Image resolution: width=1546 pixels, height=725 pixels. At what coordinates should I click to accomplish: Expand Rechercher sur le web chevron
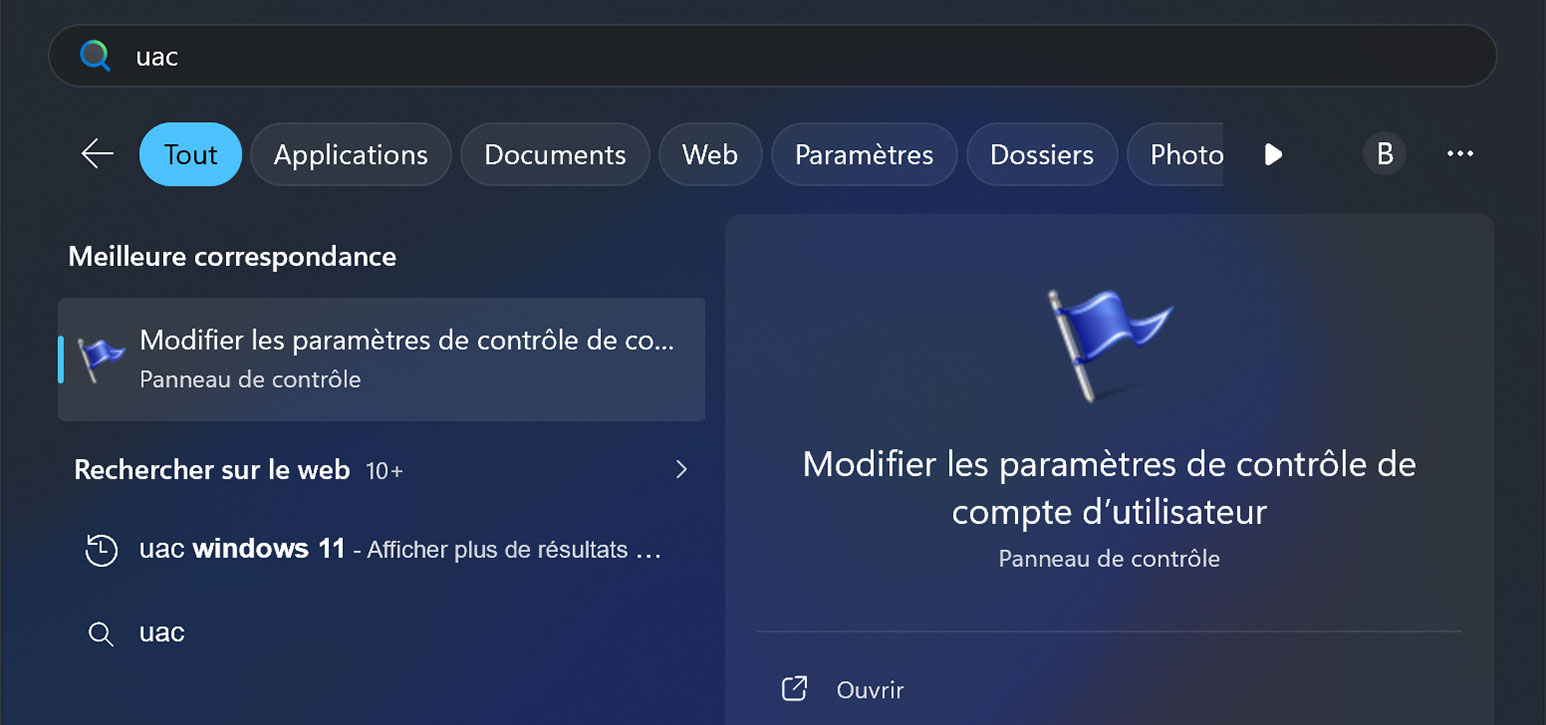(681, 469)
